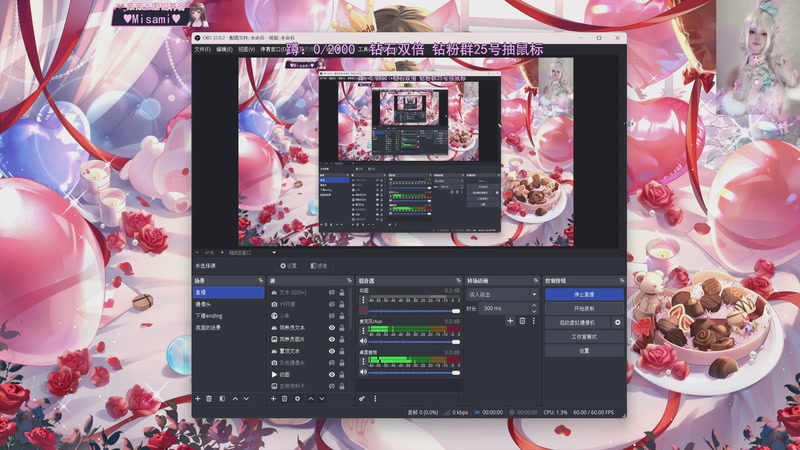Open virtual camera settings gear icon
800x450 pixels.
(617, 322)
